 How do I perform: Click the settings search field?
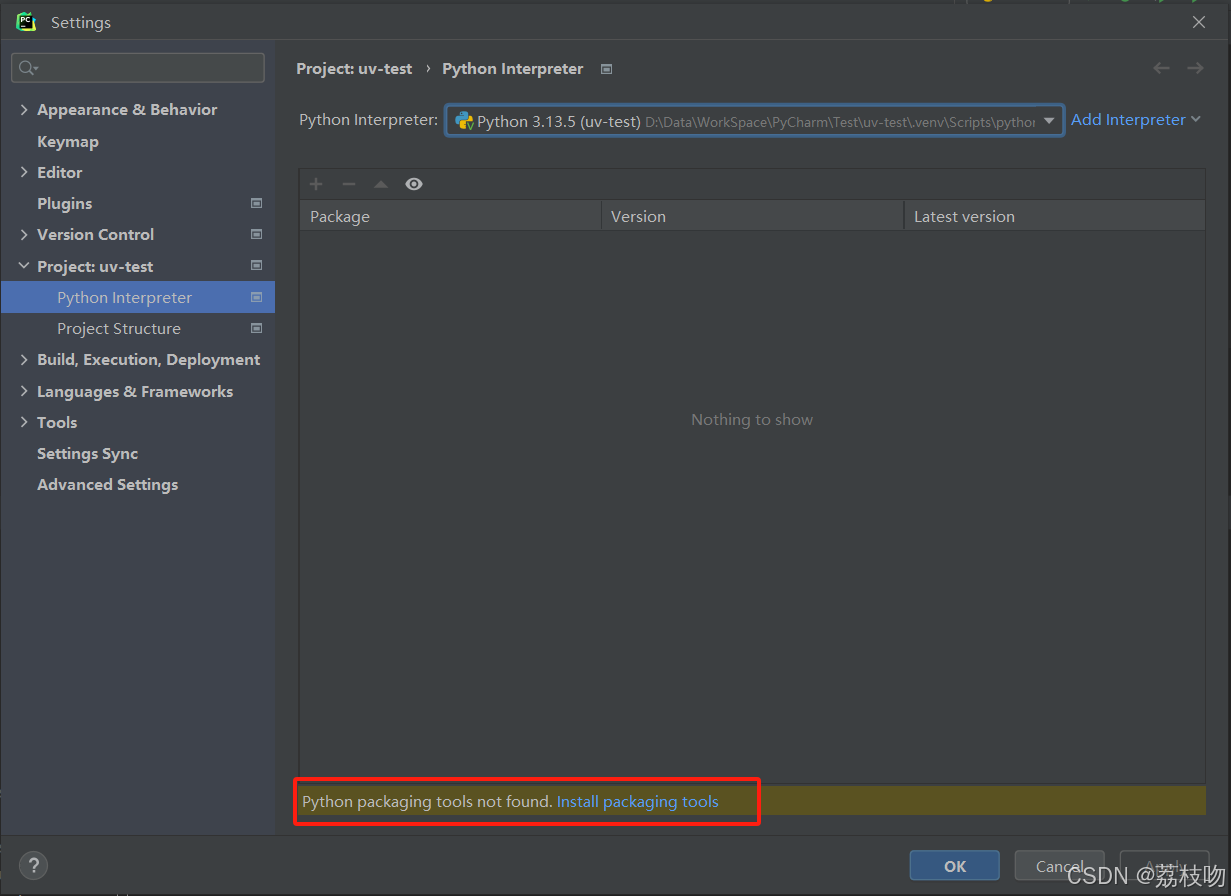click(x=138, y=68)
